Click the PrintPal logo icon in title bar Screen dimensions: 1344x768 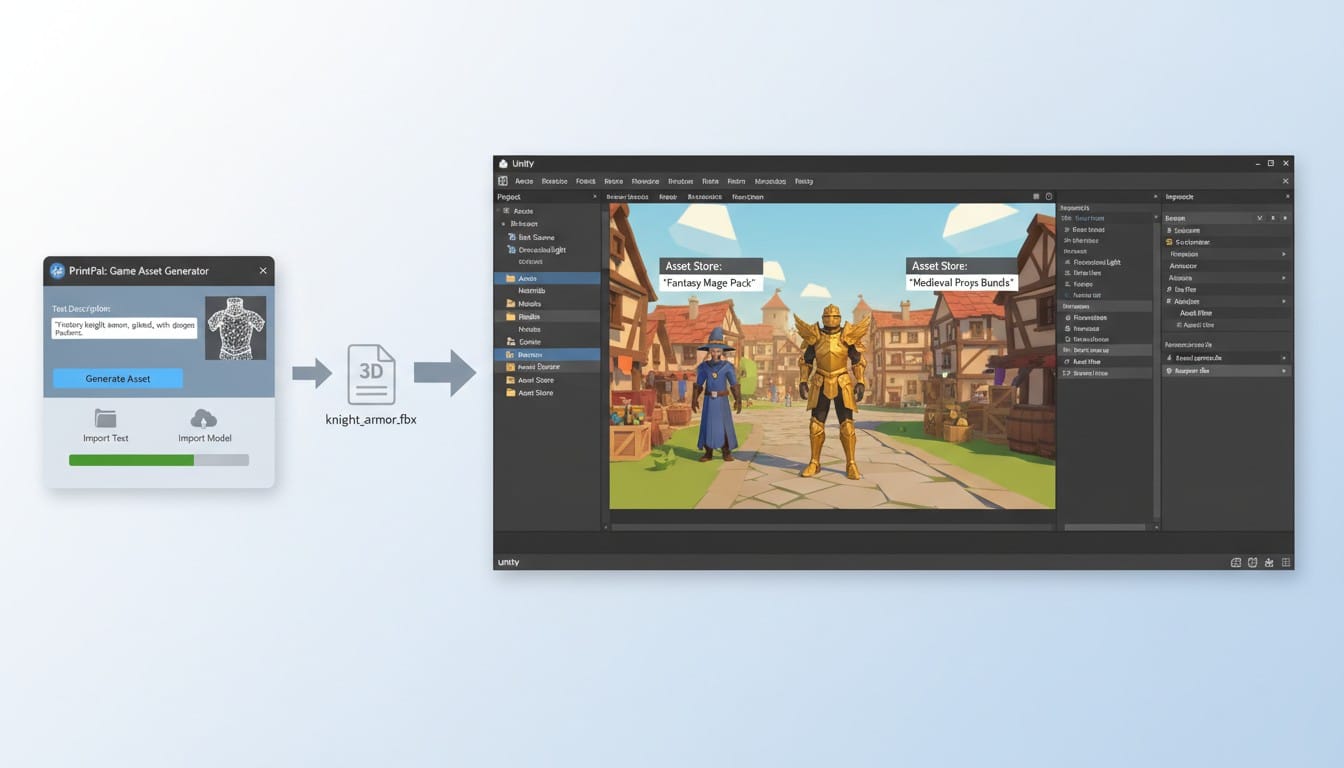pos(57,271)
